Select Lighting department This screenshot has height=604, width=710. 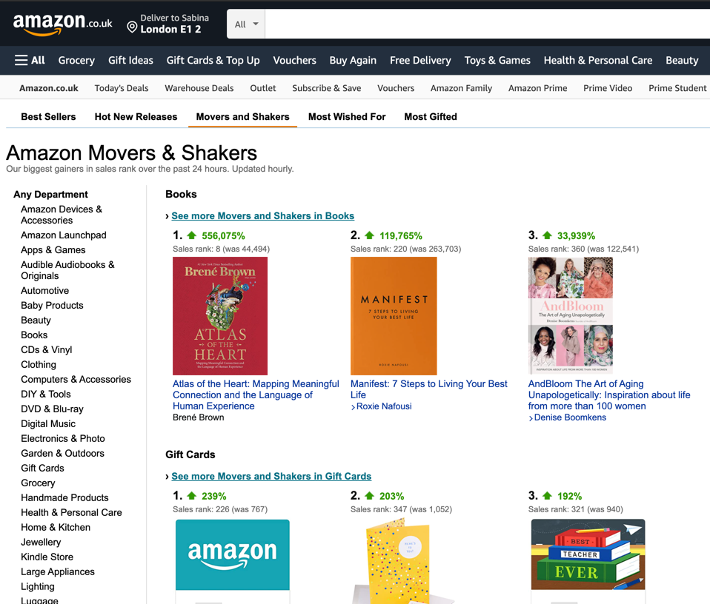click(38, 587)
